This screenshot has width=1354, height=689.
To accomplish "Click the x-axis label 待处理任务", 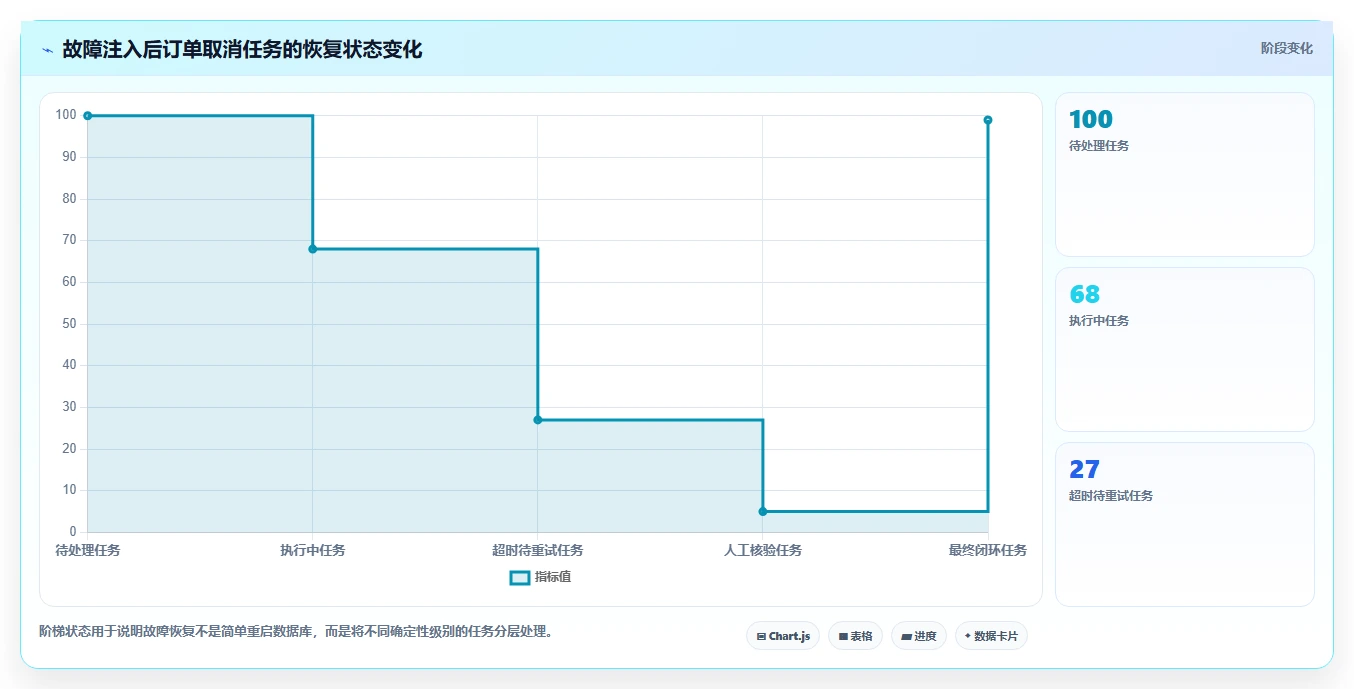I will tap(88, 550).
